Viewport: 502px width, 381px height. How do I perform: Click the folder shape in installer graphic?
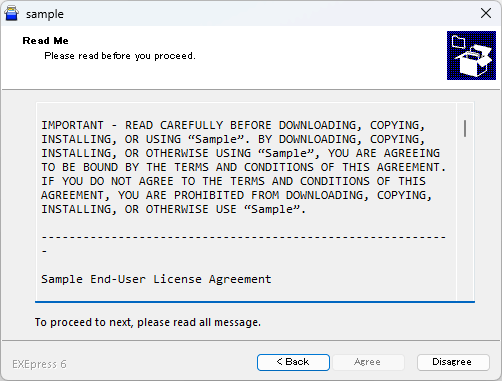[459, 42]
